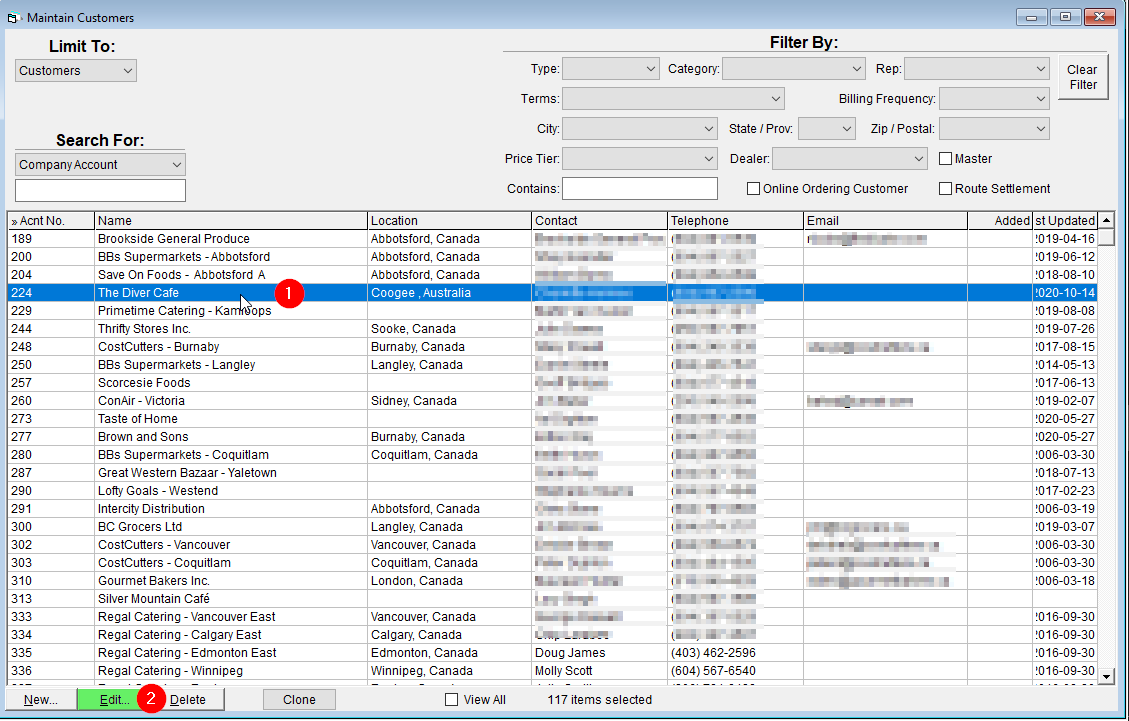Image resolution: width=1129 pixels, height=721 pixels.
Task: Open the Price Tier dropdown
Action: 639,158
